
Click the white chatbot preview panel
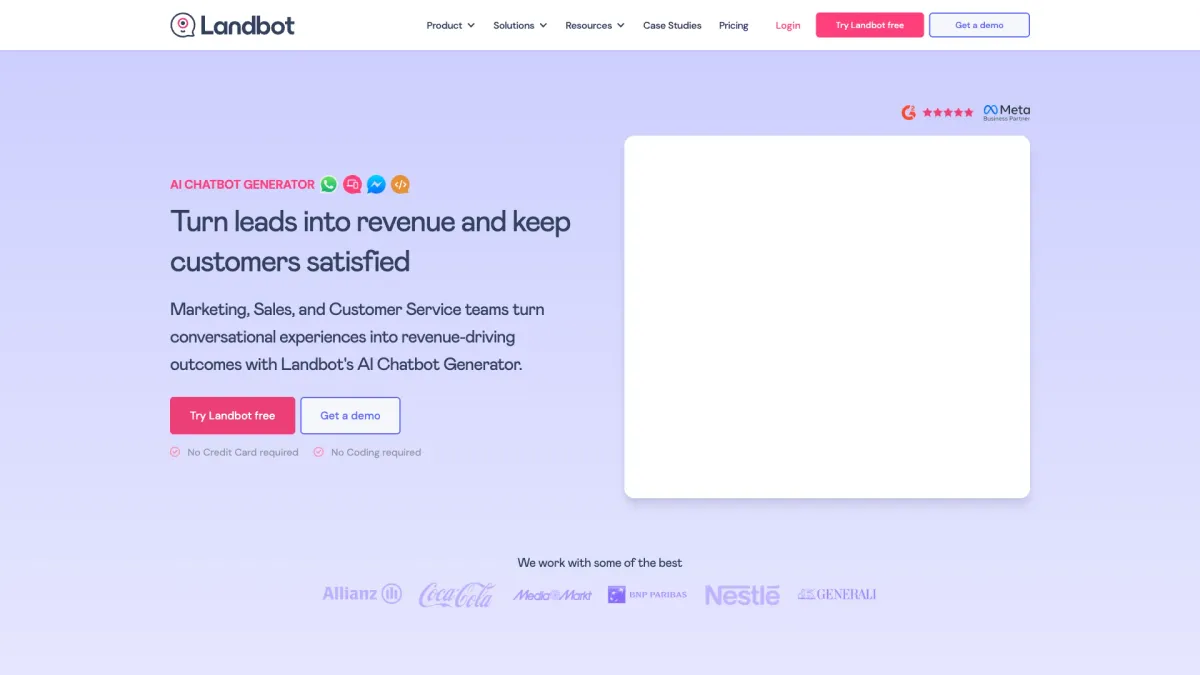[827, 316]
